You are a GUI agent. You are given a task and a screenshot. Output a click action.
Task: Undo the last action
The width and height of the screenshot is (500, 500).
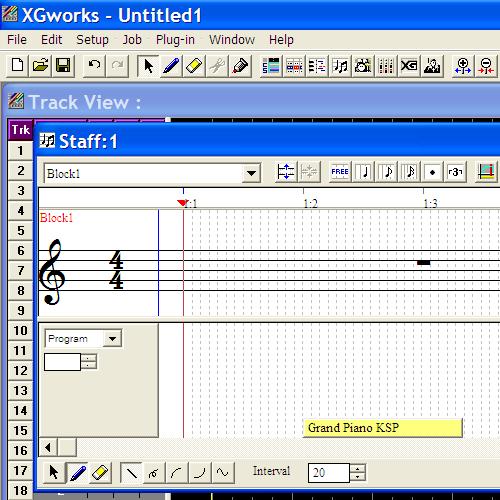coord(94,66)
